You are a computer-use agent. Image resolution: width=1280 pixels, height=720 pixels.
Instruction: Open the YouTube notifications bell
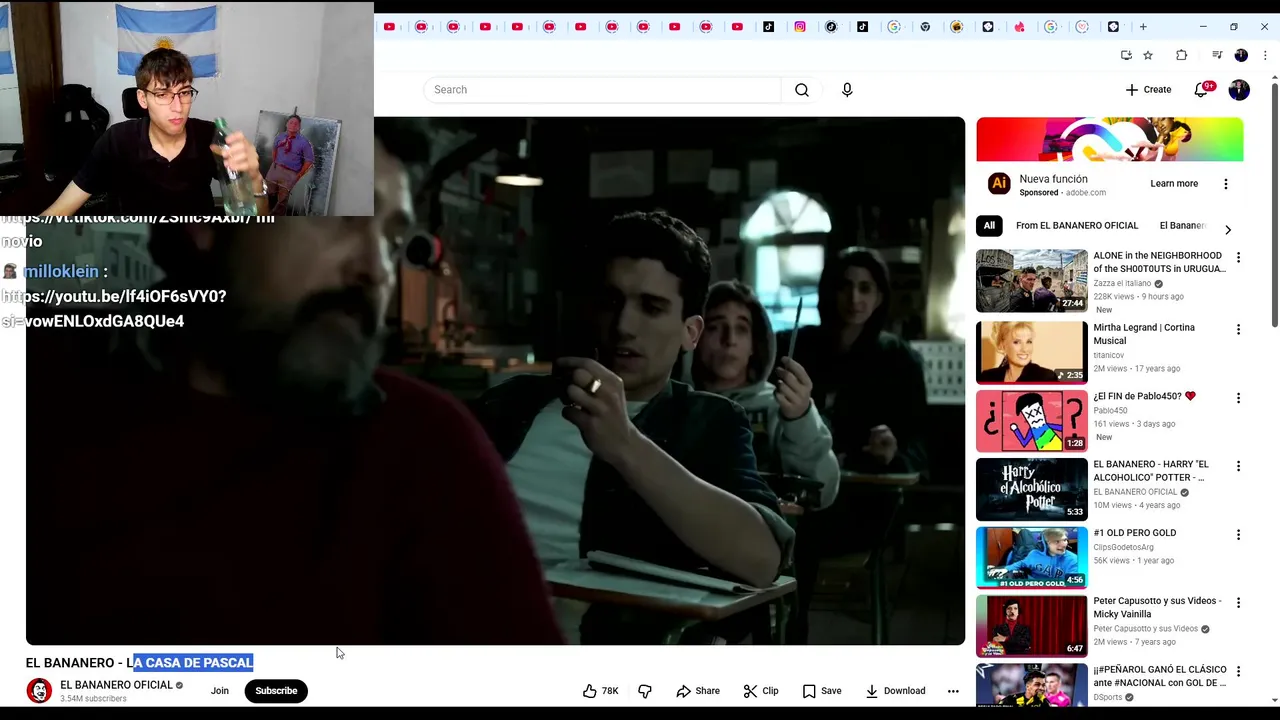(x=1201, y=90)
